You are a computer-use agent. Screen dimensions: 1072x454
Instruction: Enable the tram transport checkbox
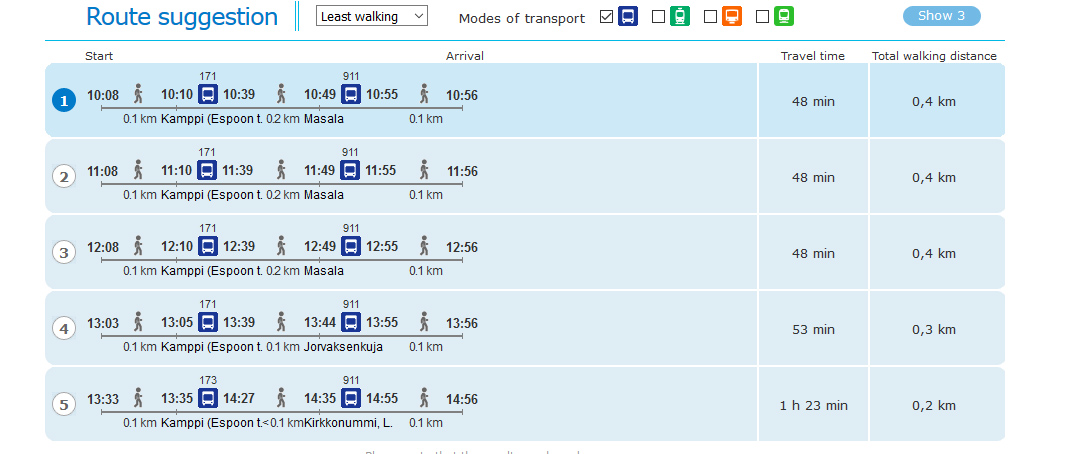pyautogui.click(x=658, y=17)
